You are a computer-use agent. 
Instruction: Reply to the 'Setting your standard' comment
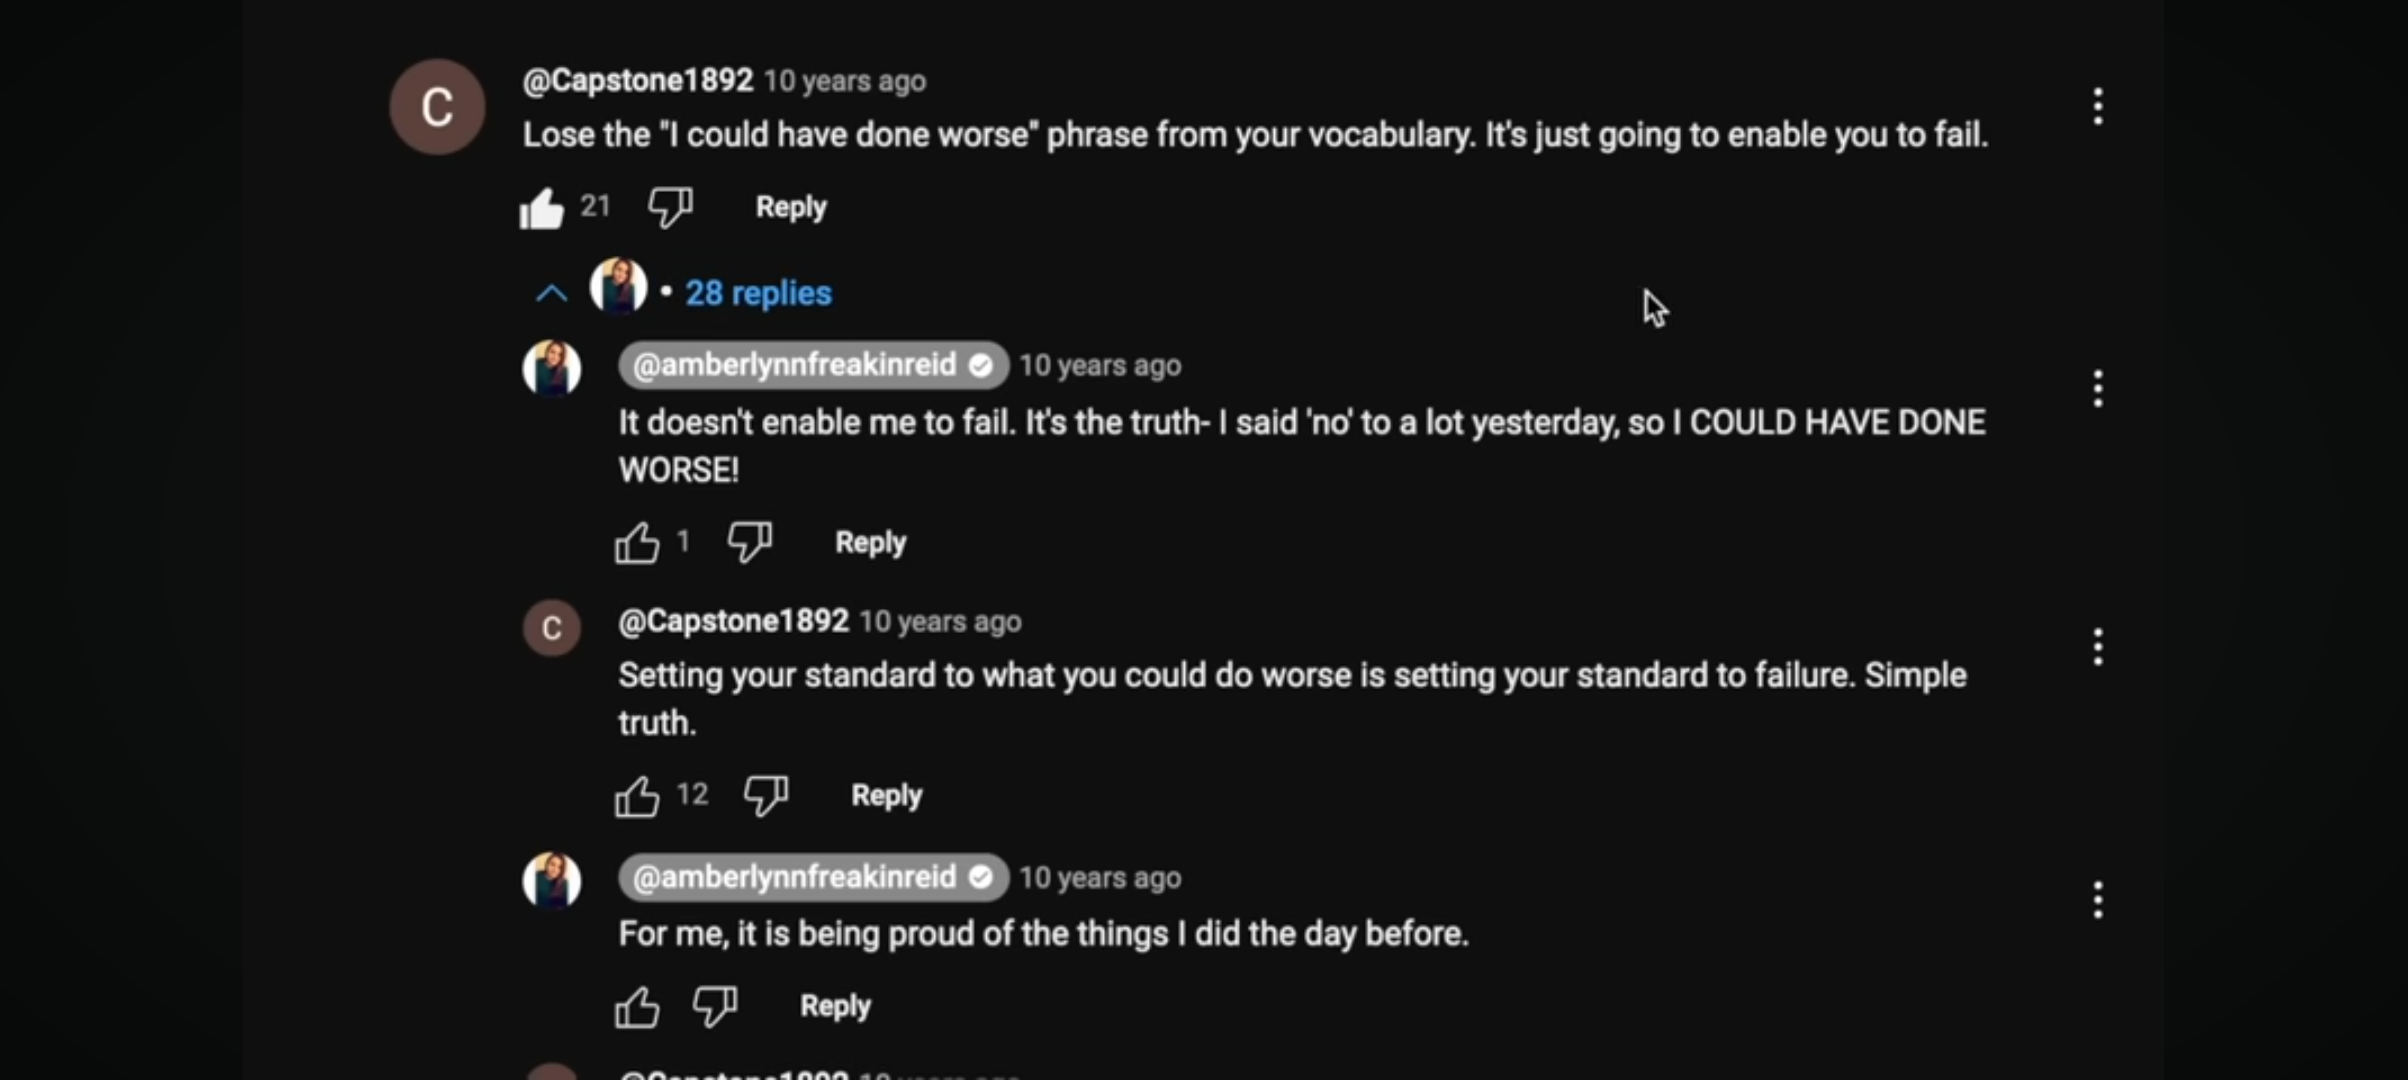tap(886, 795)
